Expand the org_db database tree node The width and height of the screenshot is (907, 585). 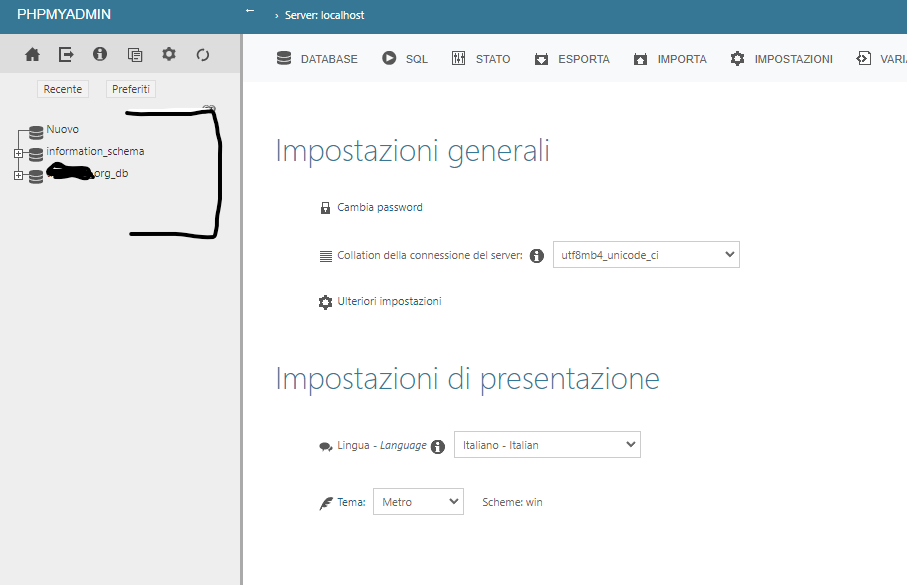pyautogui.click(x=18, y=175)
